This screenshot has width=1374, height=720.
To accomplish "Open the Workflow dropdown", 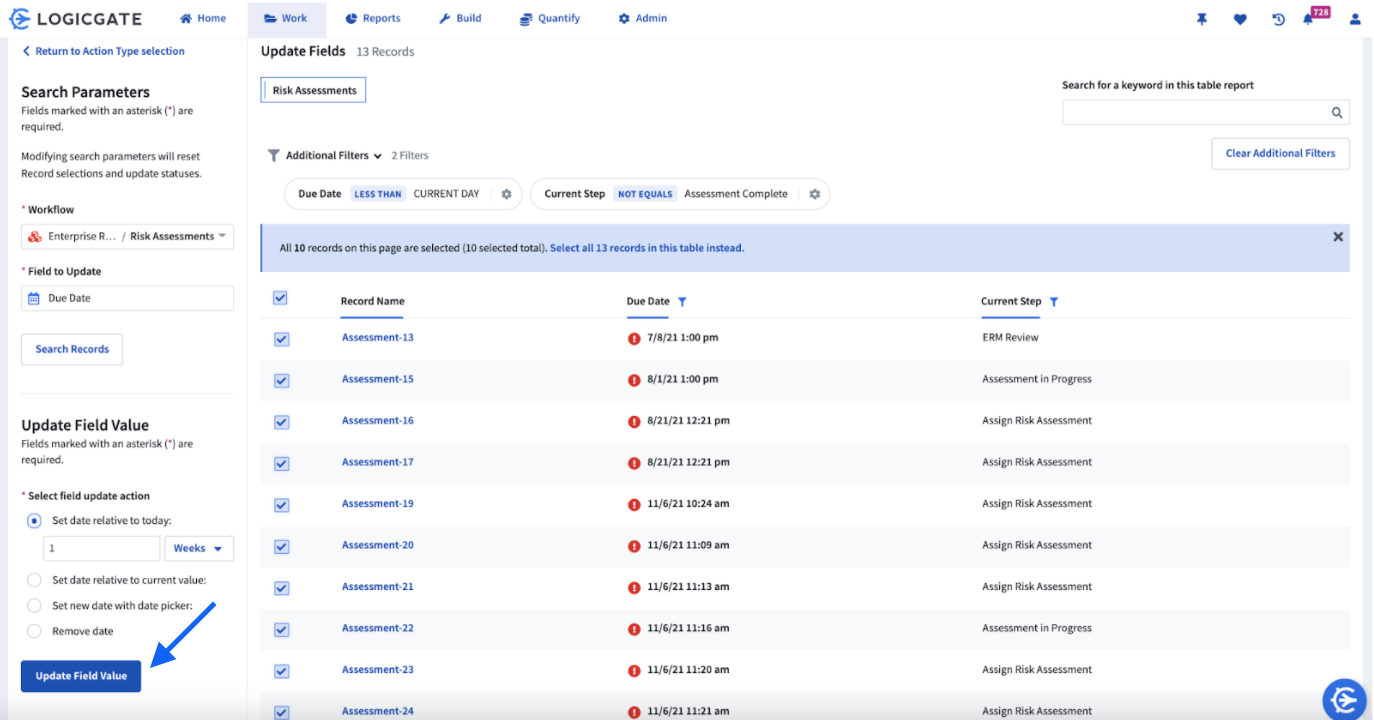I will pyautogui.click(x=127, y=237).
